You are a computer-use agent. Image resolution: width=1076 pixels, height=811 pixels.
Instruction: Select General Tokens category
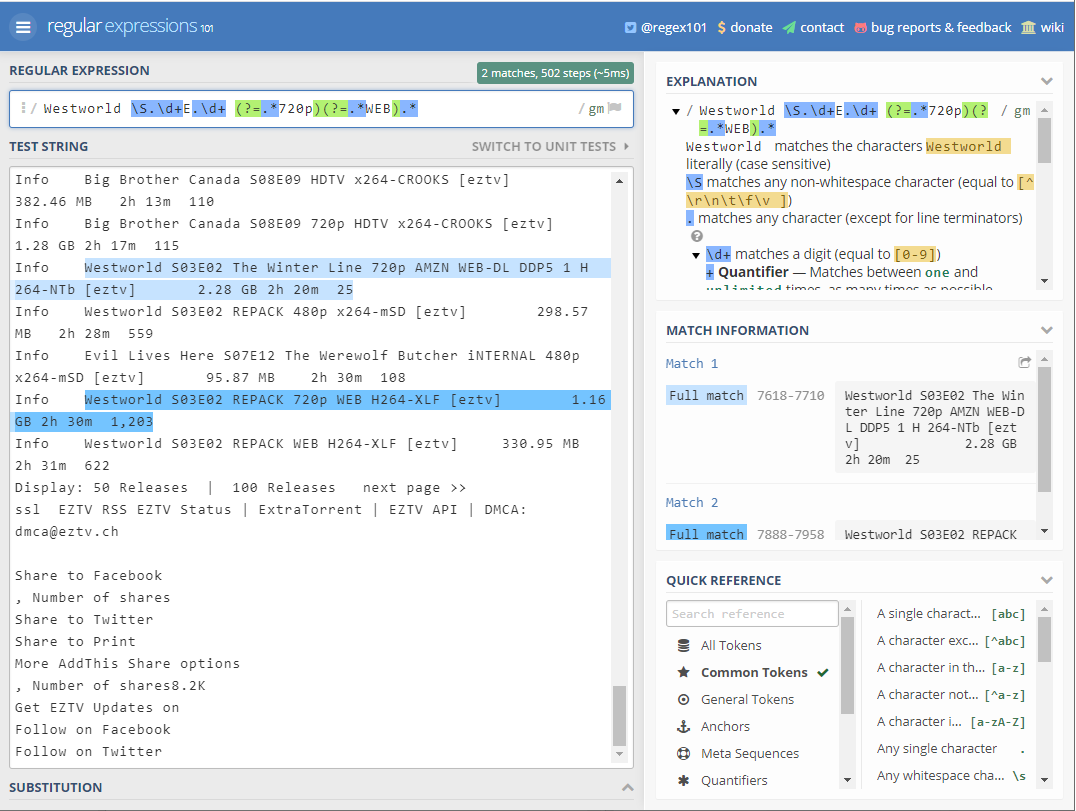click(747, 700)
